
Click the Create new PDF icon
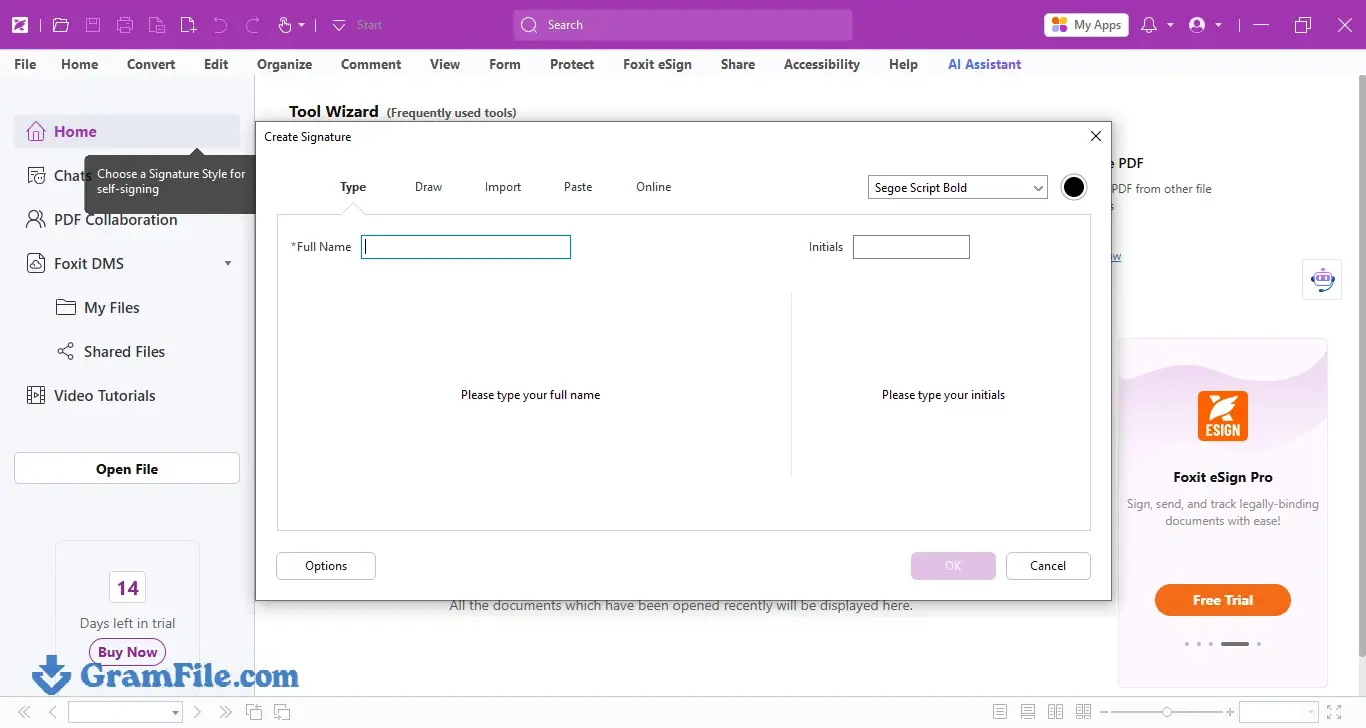coord(189,25)
